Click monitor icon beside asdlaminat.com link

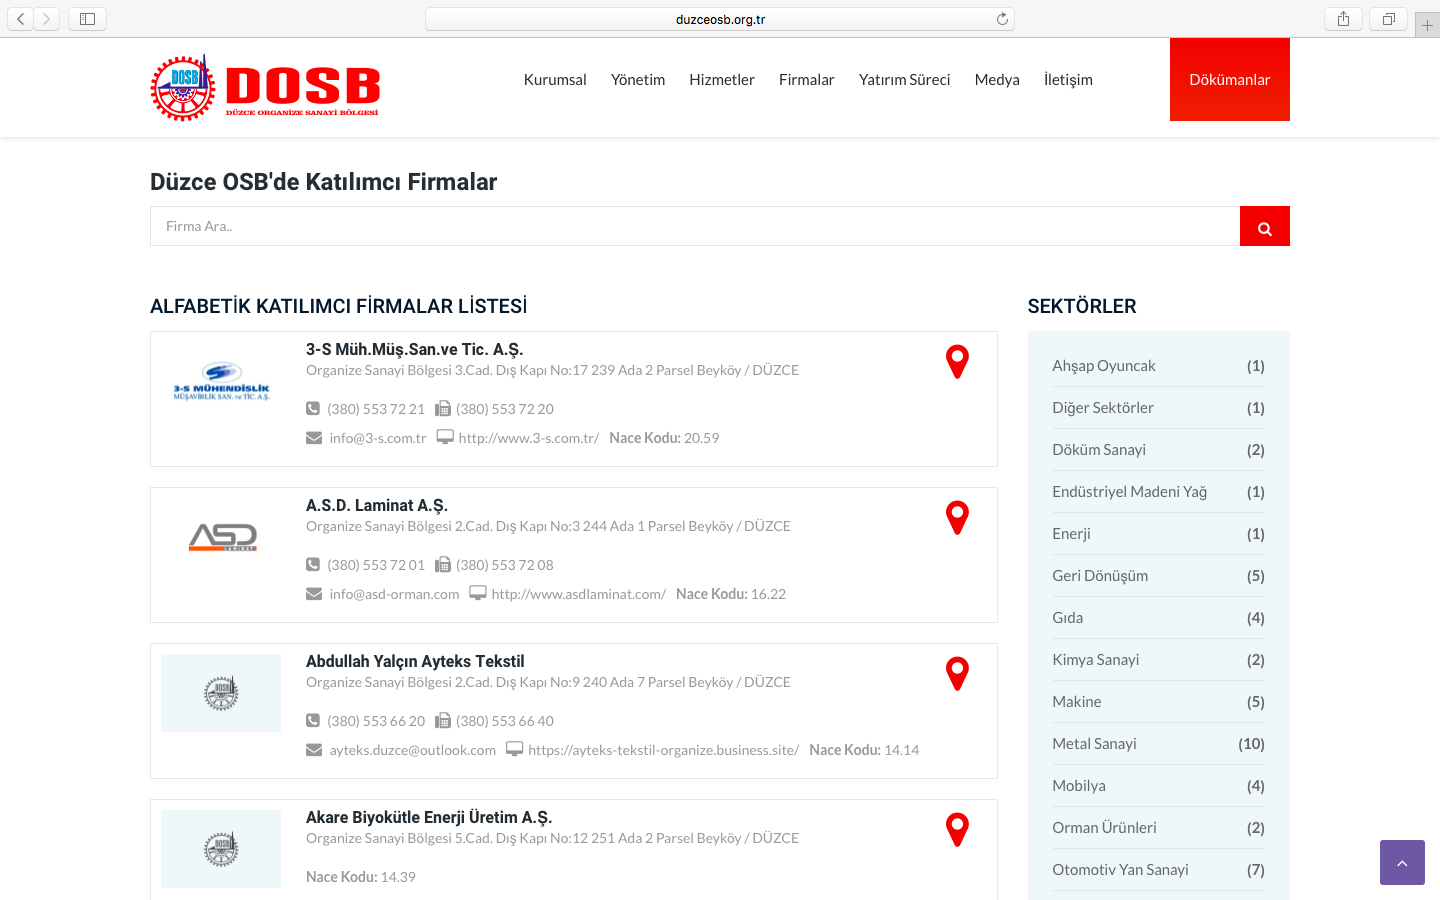click(478, 593)
